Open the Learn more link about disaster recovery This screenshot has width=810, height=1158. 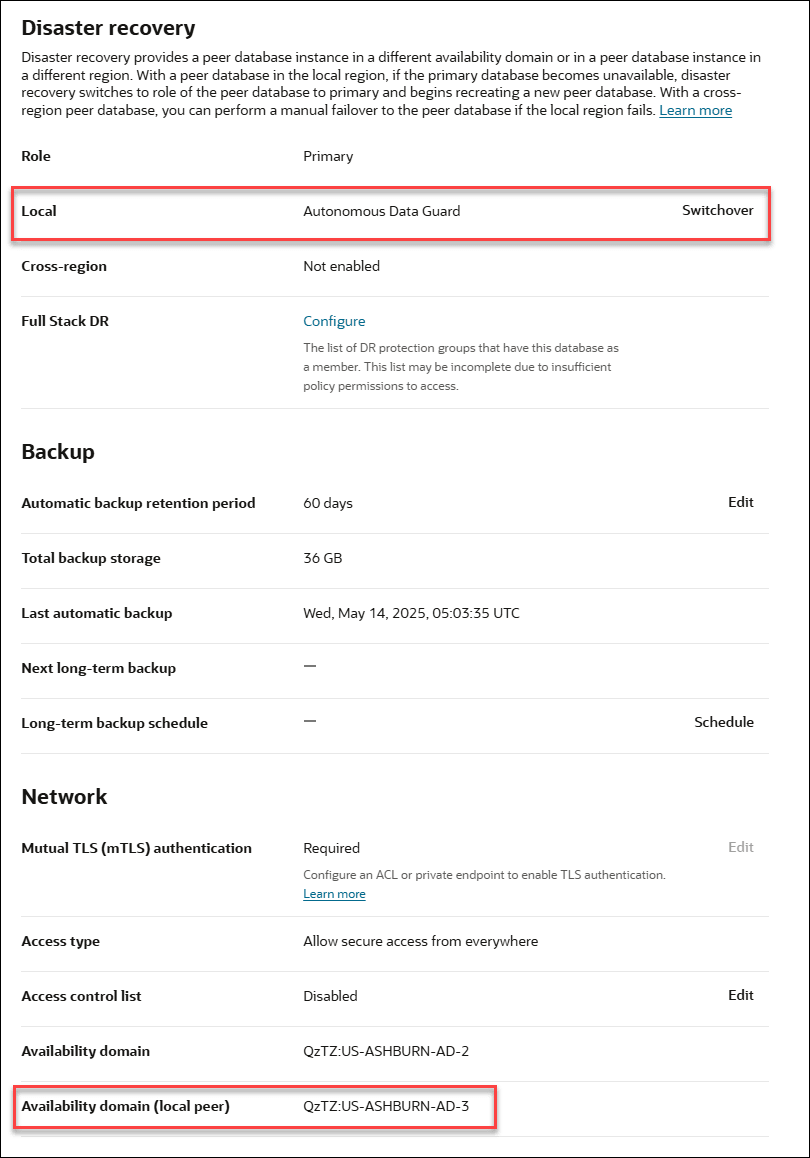[x=695, y=110]
